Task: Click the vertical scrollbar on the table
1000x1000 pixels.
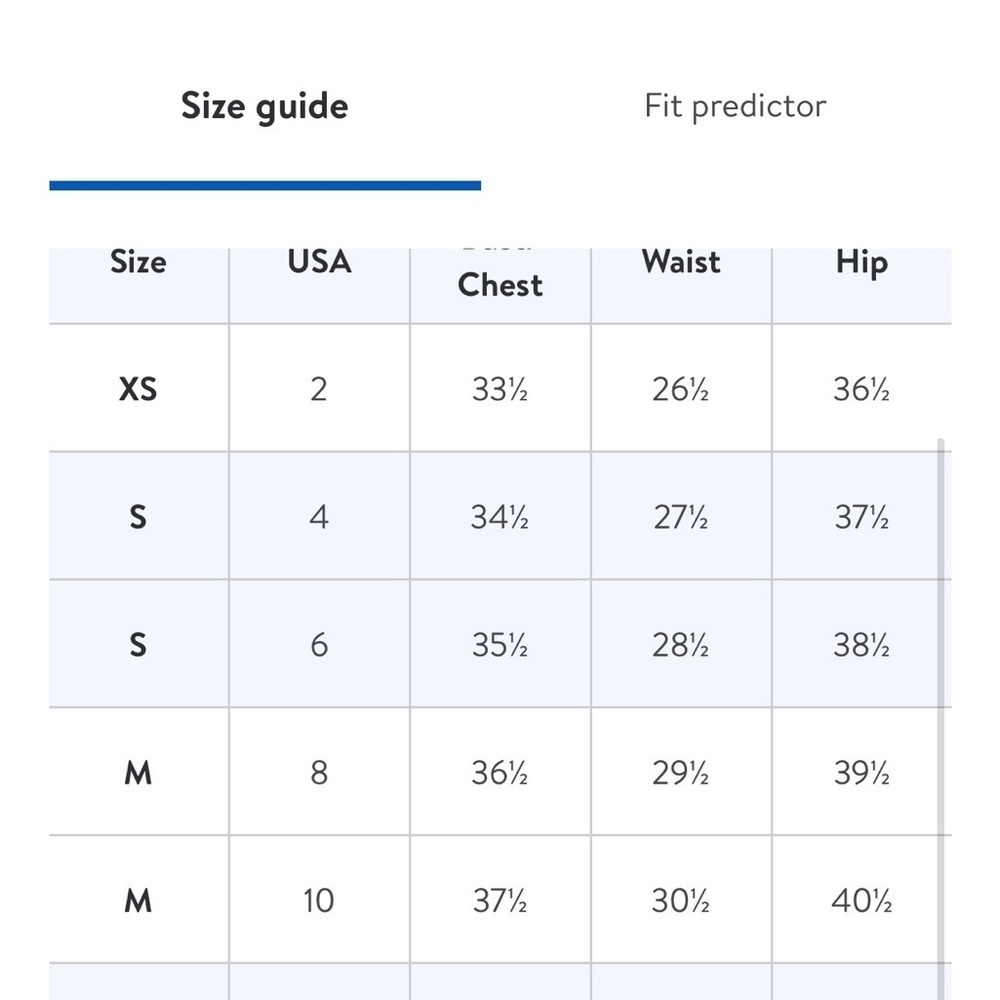Action: [940, 719]
